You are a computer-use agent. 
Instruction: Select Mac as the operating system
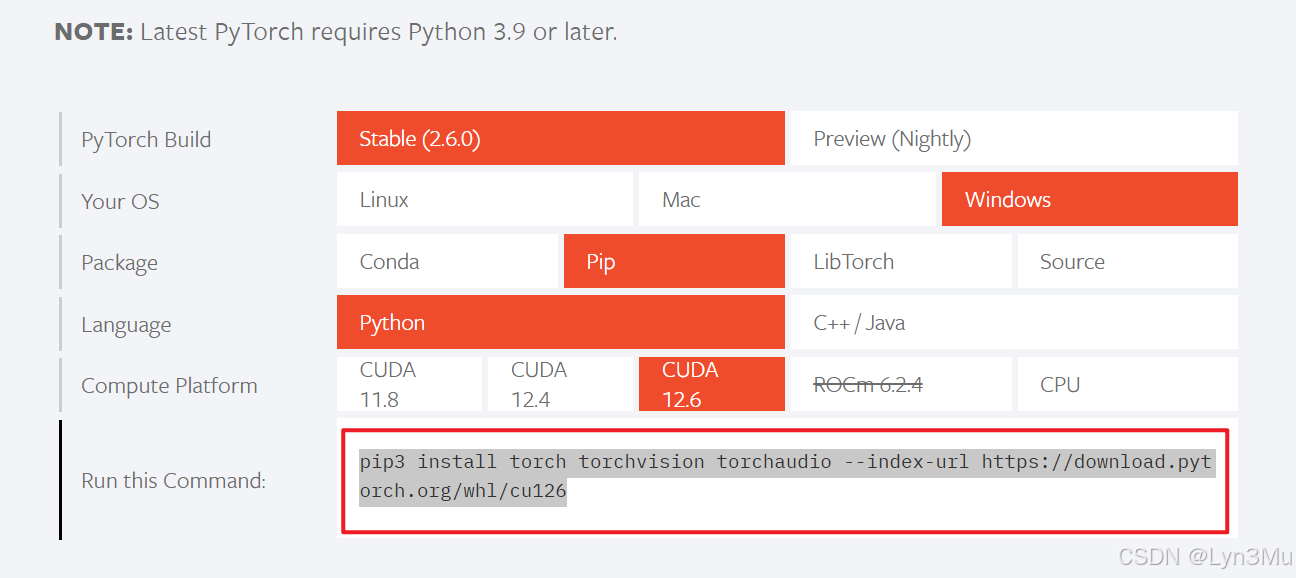pos(786,199)
